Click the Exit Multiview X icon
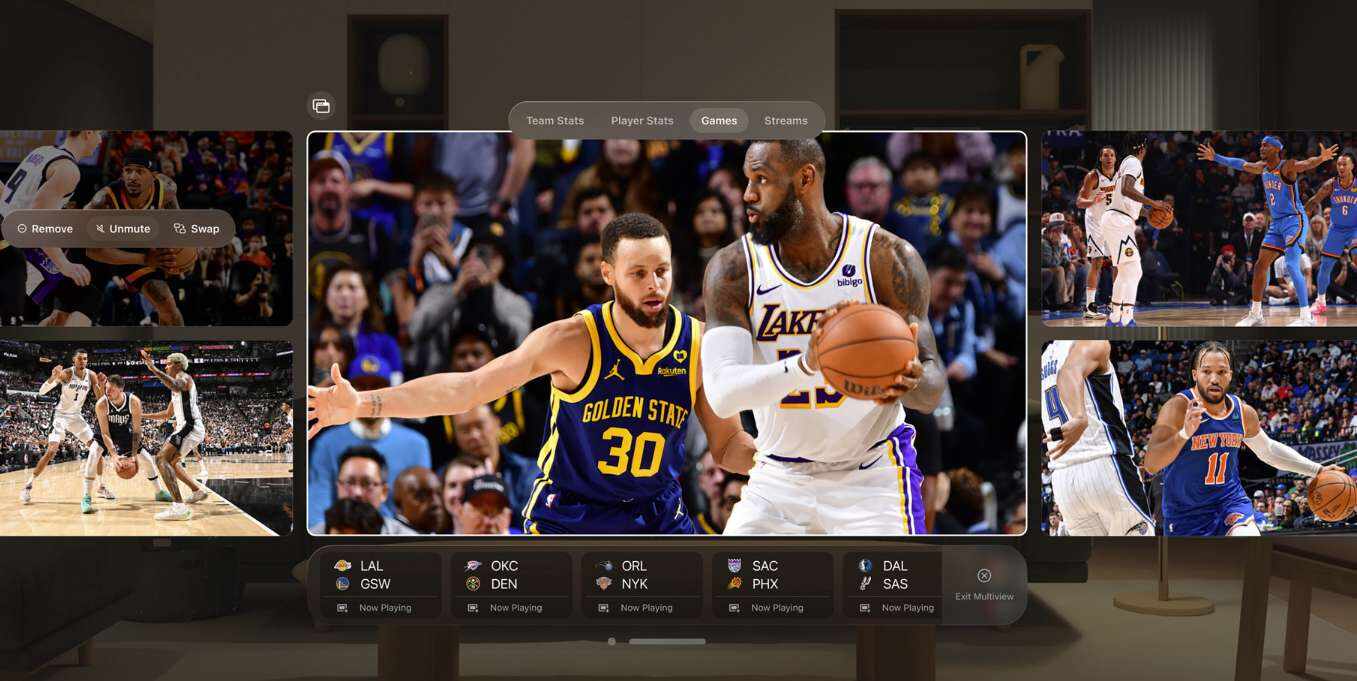1357x681 pixels. pyautogui.click(x=984, y=576)
